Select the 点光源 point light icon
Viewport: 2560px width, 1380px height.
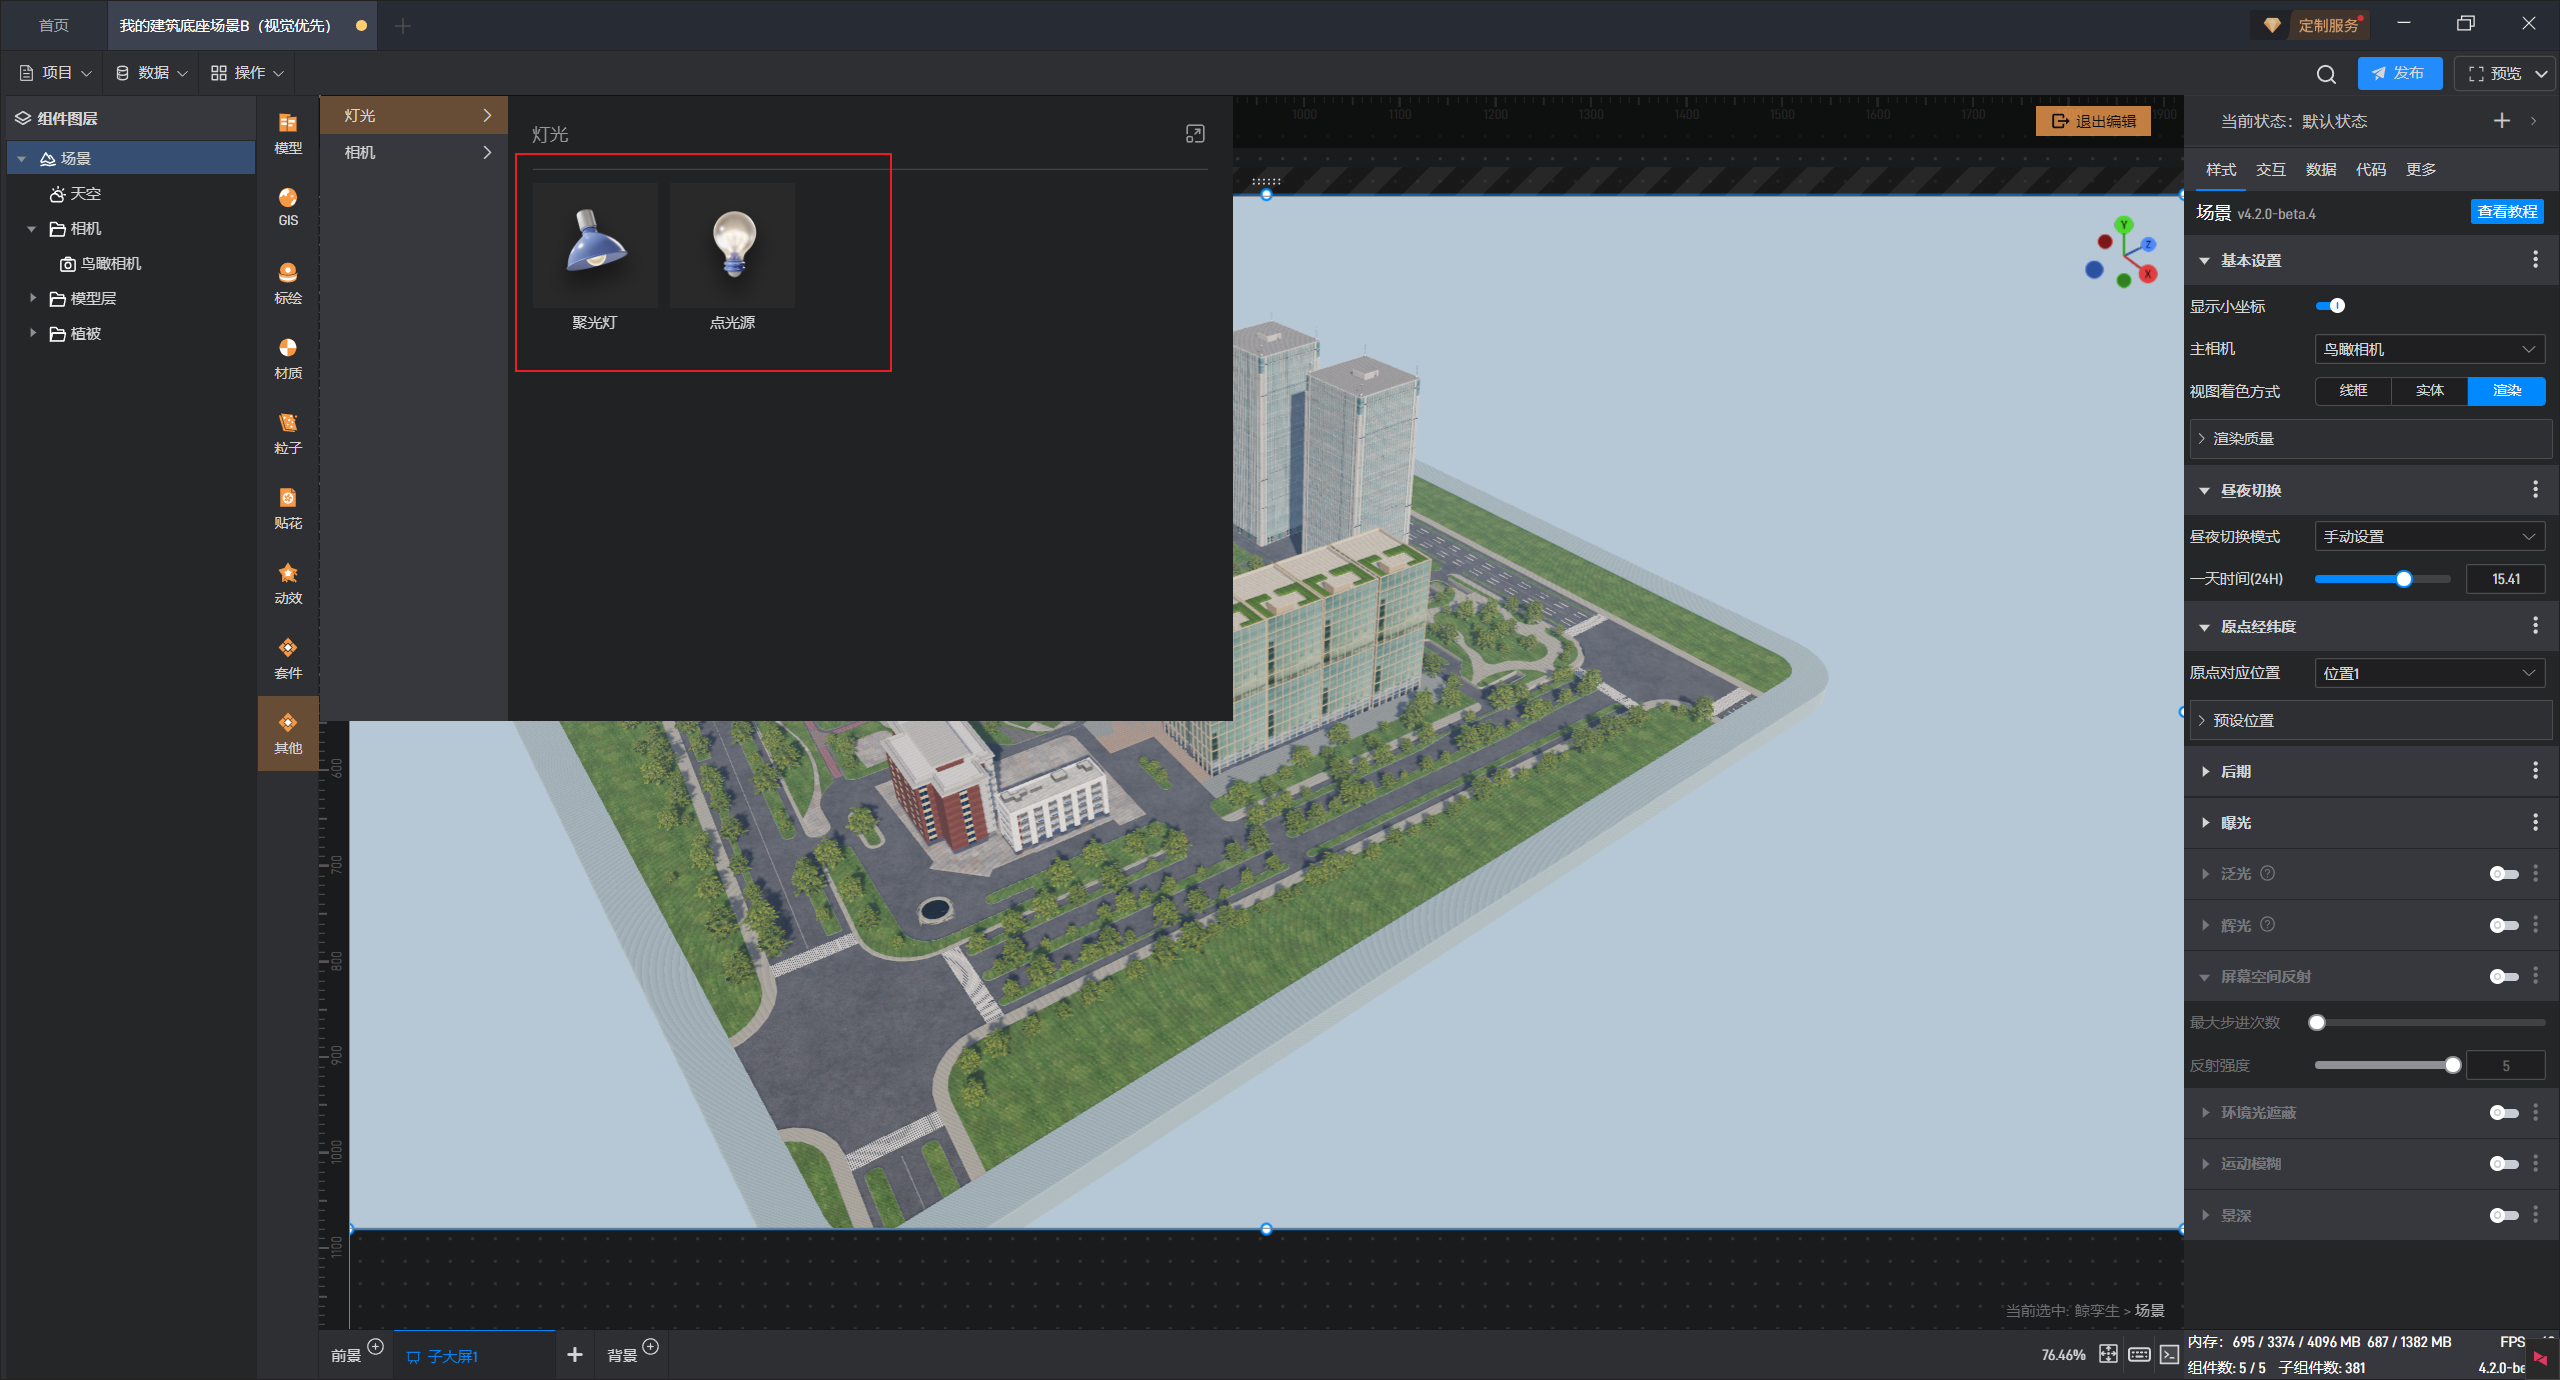[733, 246]
